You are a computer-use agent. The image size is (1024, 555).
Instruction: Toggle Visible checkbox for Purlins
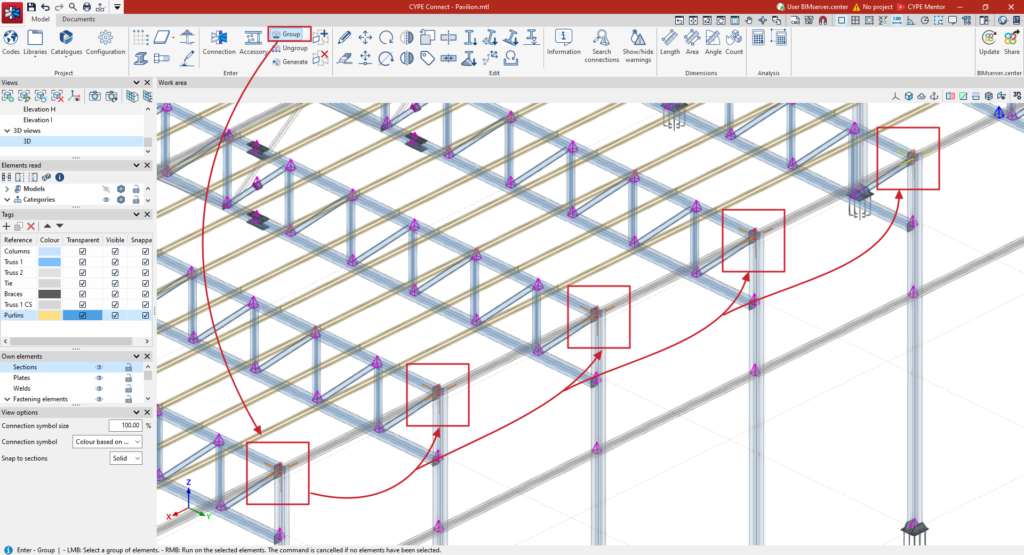point(115,315)
